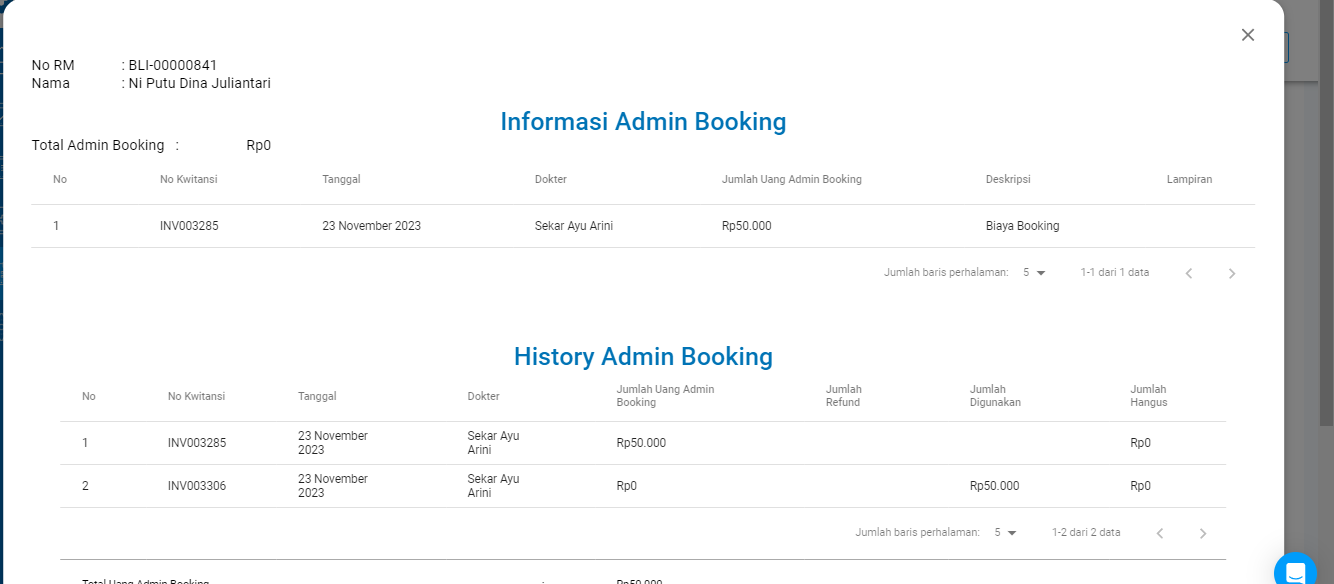
Task: Close the admin booking dialog
Action: 1247,35
